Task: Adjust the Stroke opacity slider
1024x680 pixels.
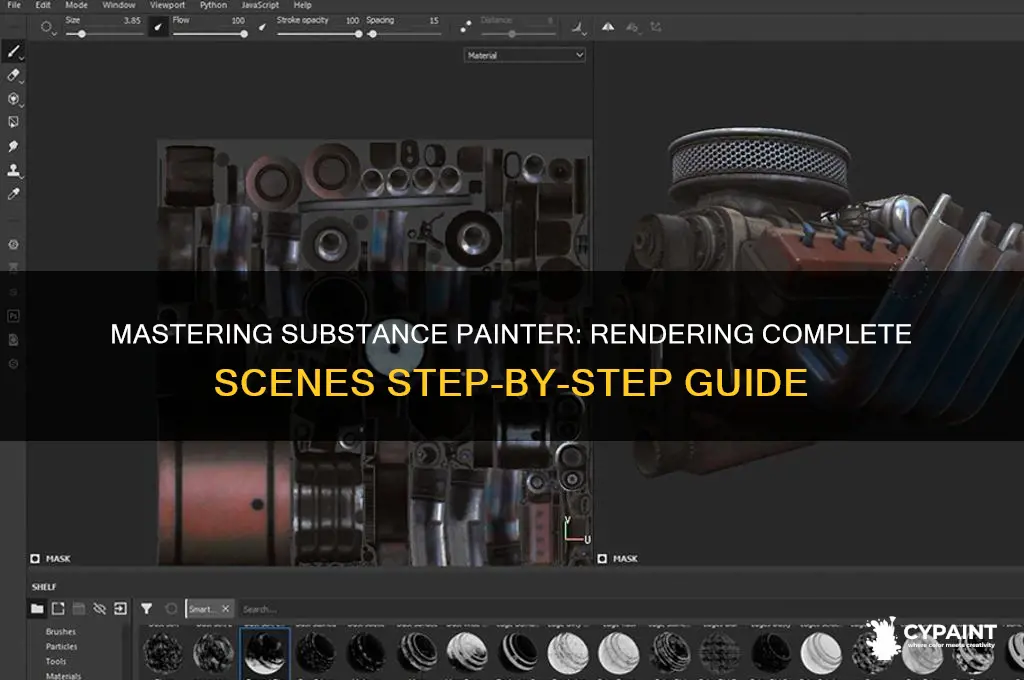Action: point(319,34)
